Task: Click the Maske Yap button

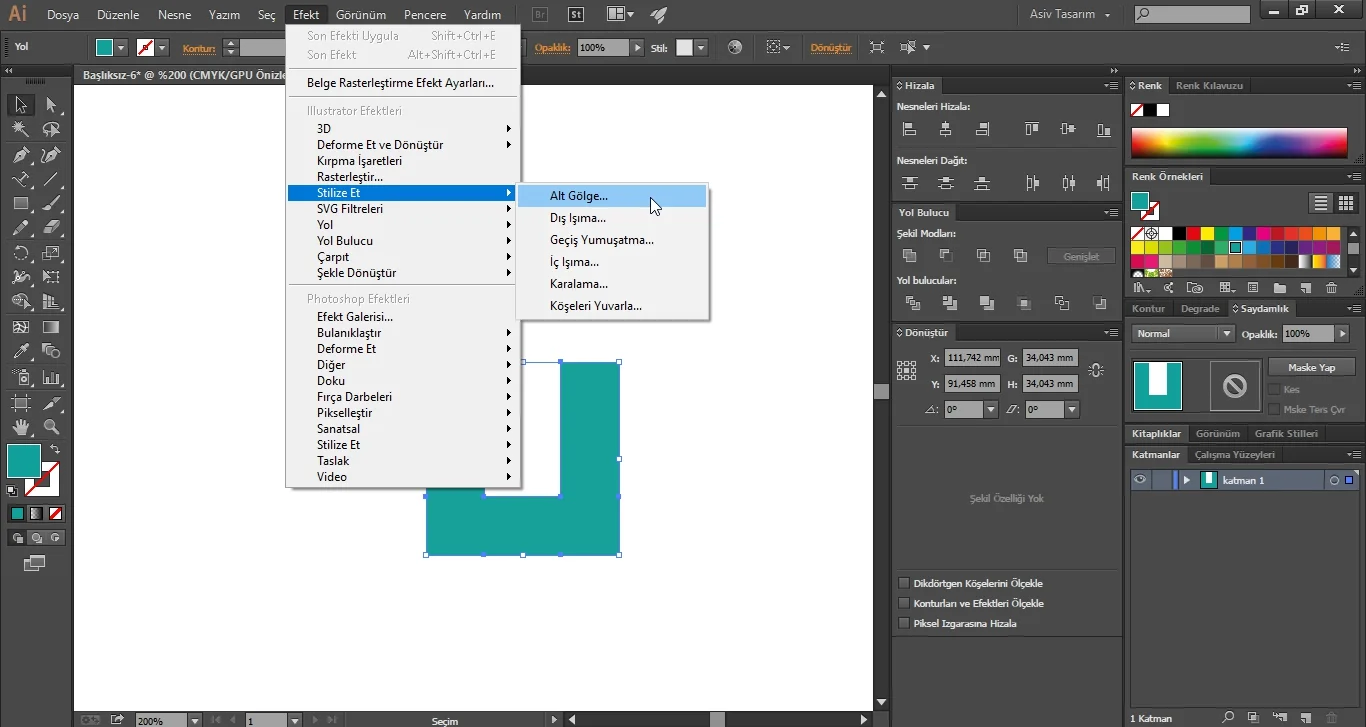Action: coord(1311,367)
